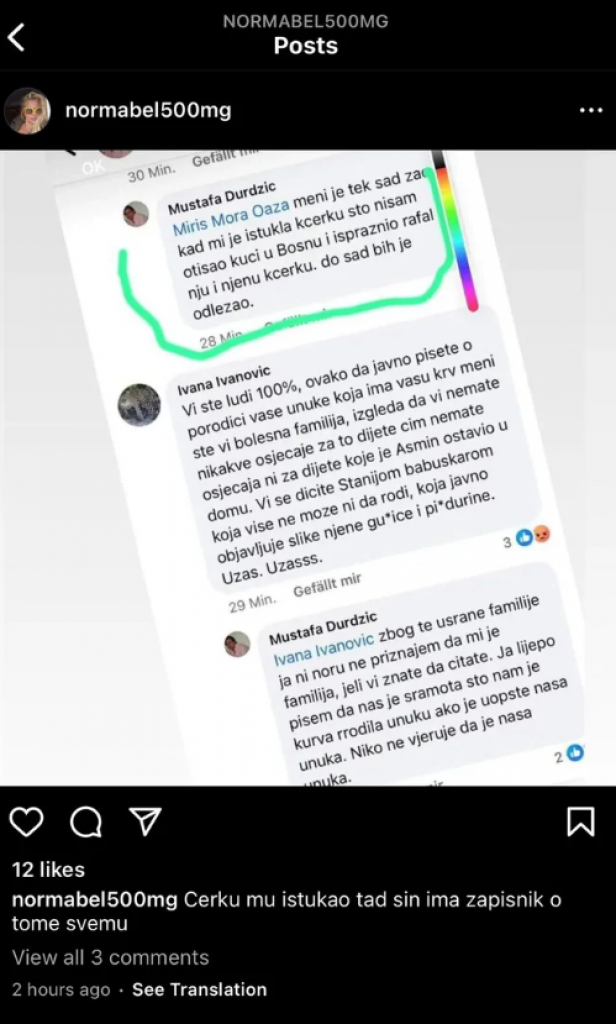Share the post with paper-plane icon
This screenshot has height=1024, width=616.
pos(145,822)
